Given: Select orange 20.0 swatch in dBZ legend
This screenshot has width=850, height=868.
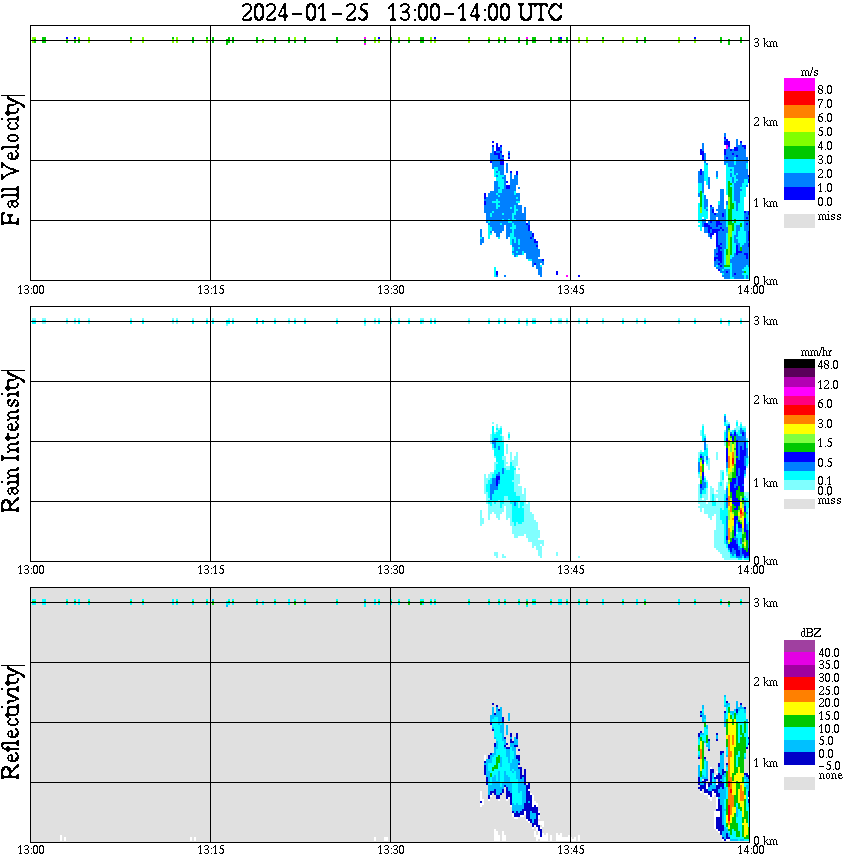Looking at the screenshot, I should [799, 696].
